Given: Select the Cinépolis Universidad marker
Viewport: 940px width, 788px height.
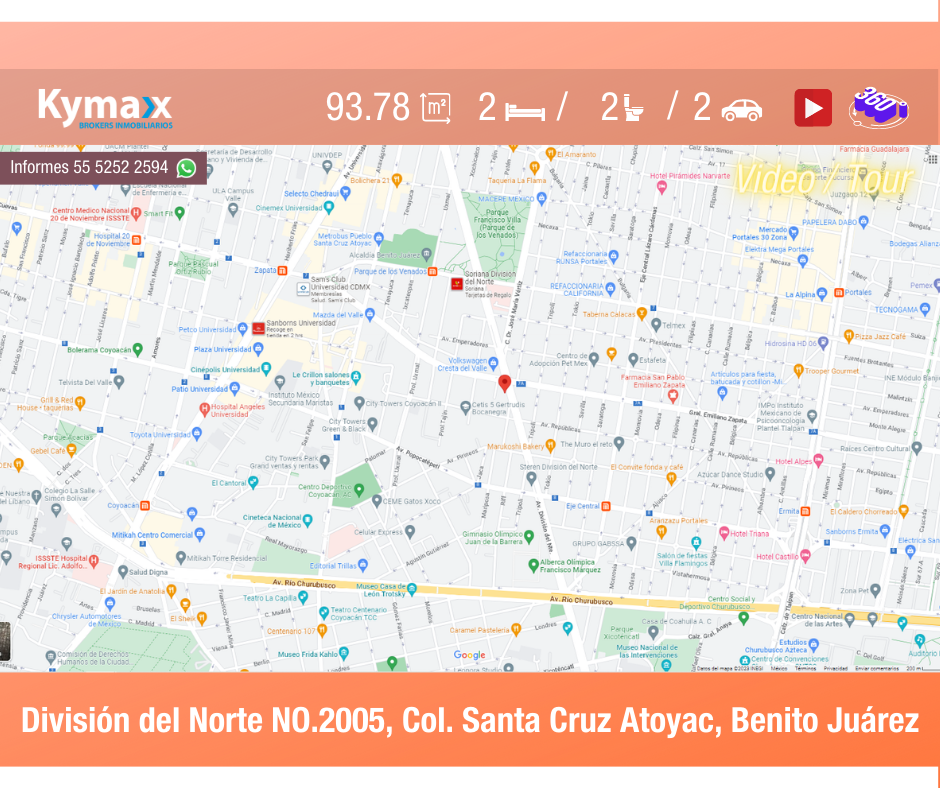Looking at the screenshot, I should [266, 368].
